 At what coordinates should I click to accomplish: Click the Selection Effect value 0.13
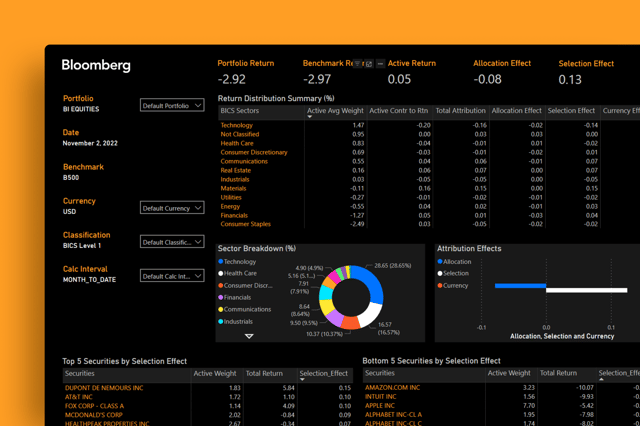(570, 80)
